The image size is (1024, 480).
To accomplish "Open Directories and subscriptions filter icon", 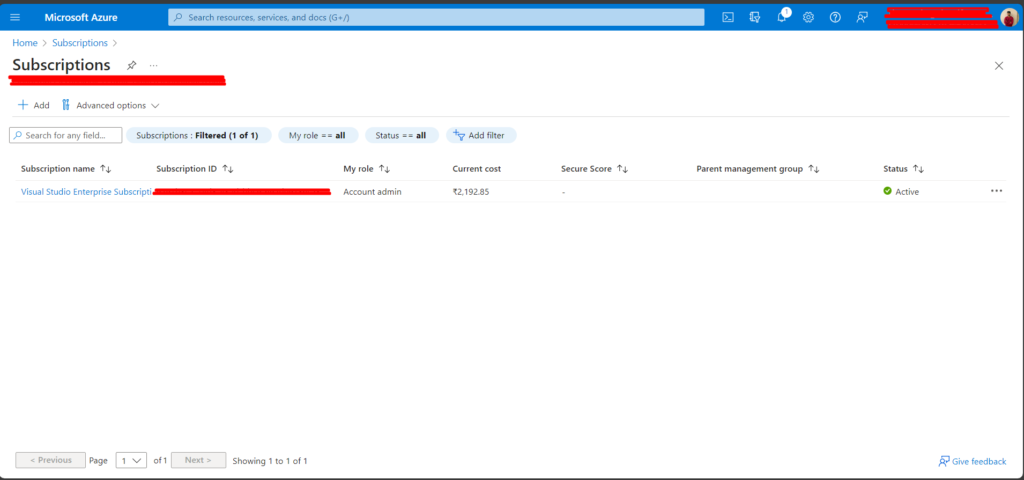I will pos(755,18).
